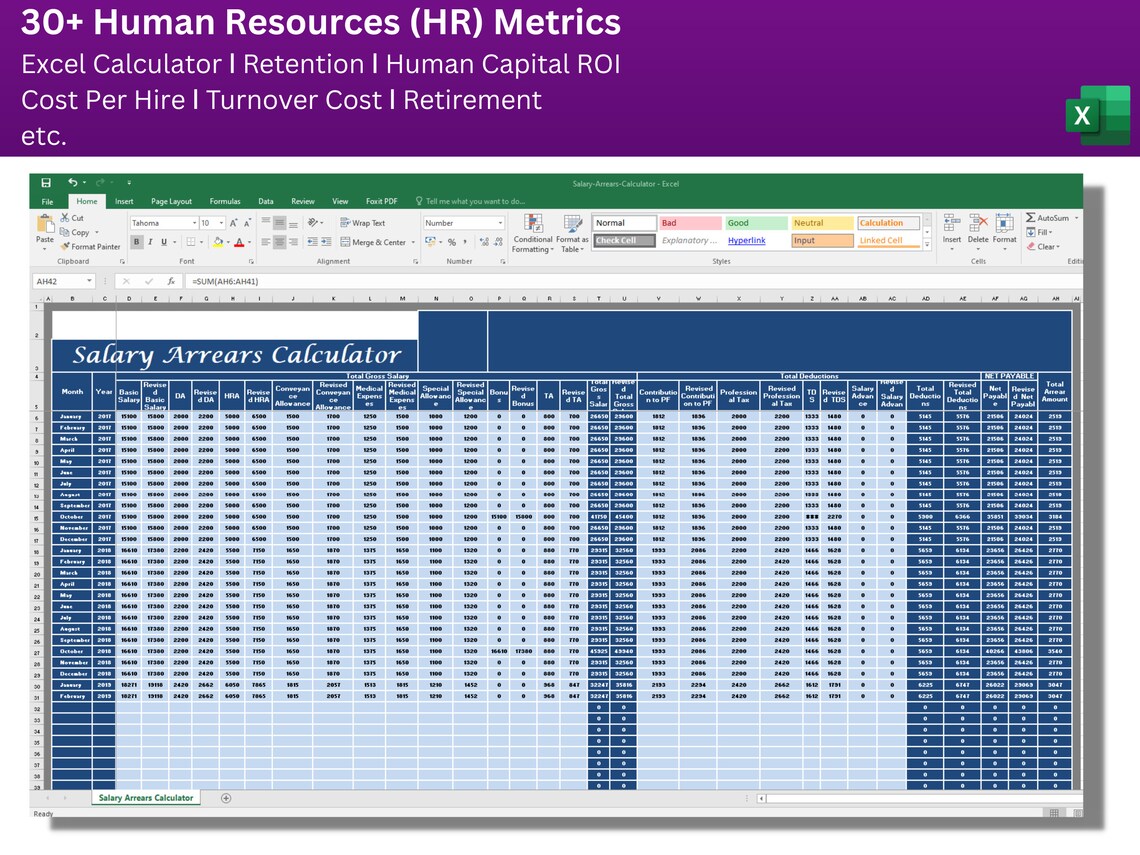Click the Hyperlink cell style
This screenshot has width=1140, height=855.
[x=748, y=240]
